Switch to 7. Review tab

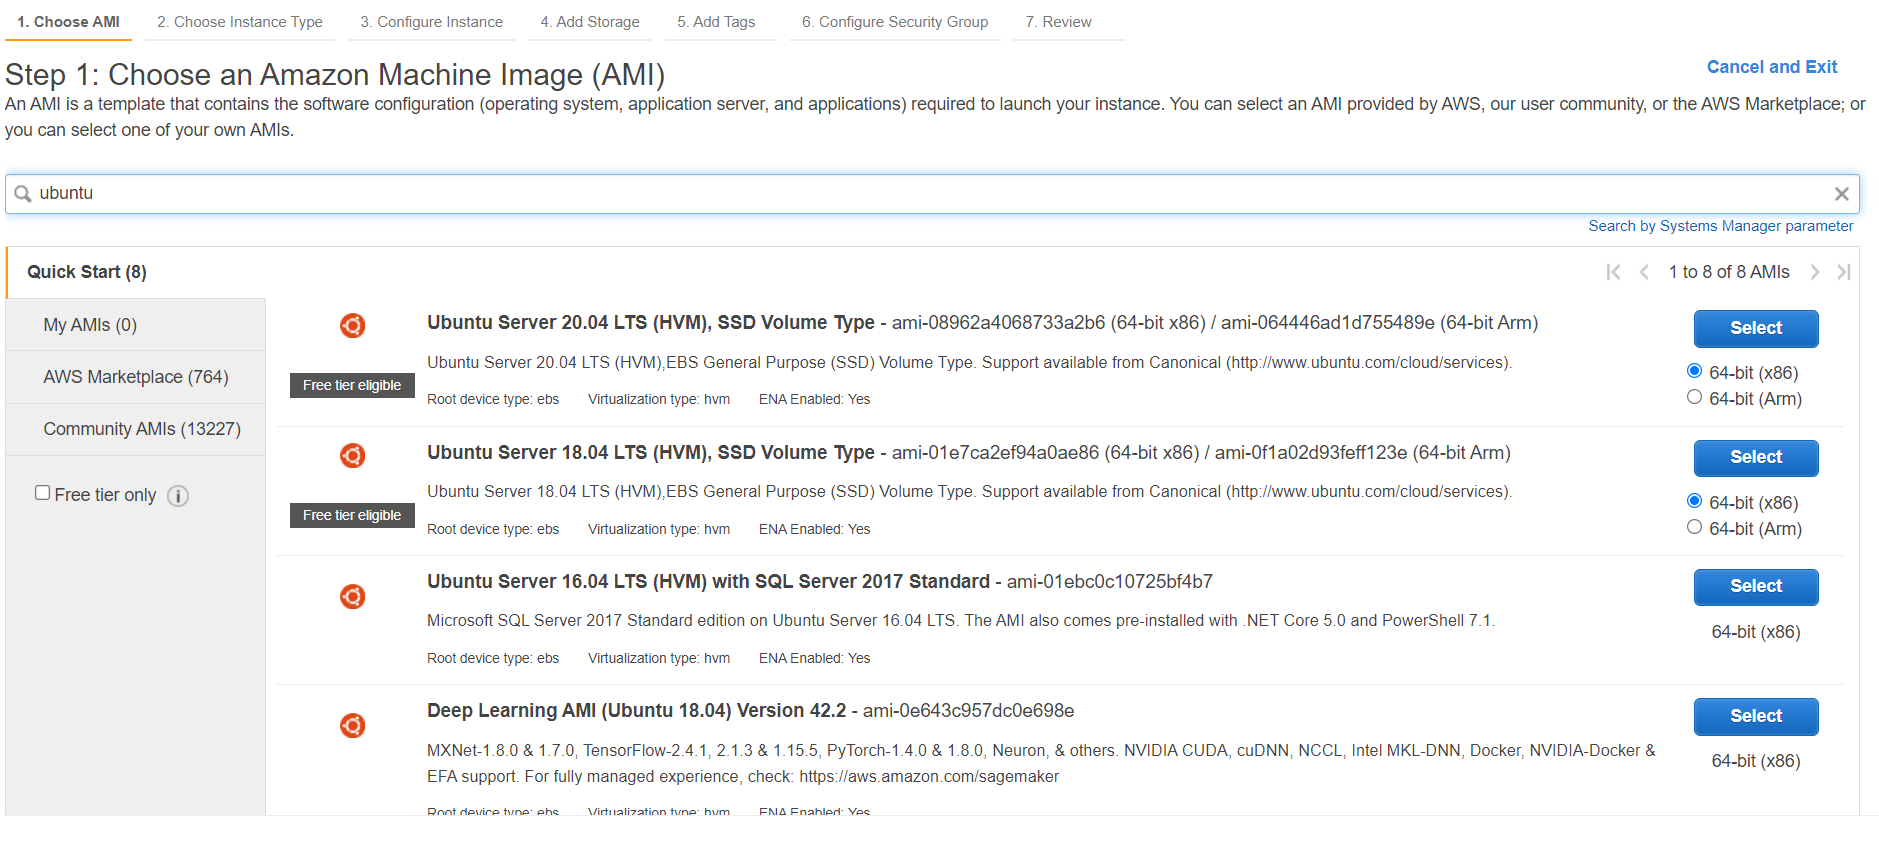tap(1058, 22)
